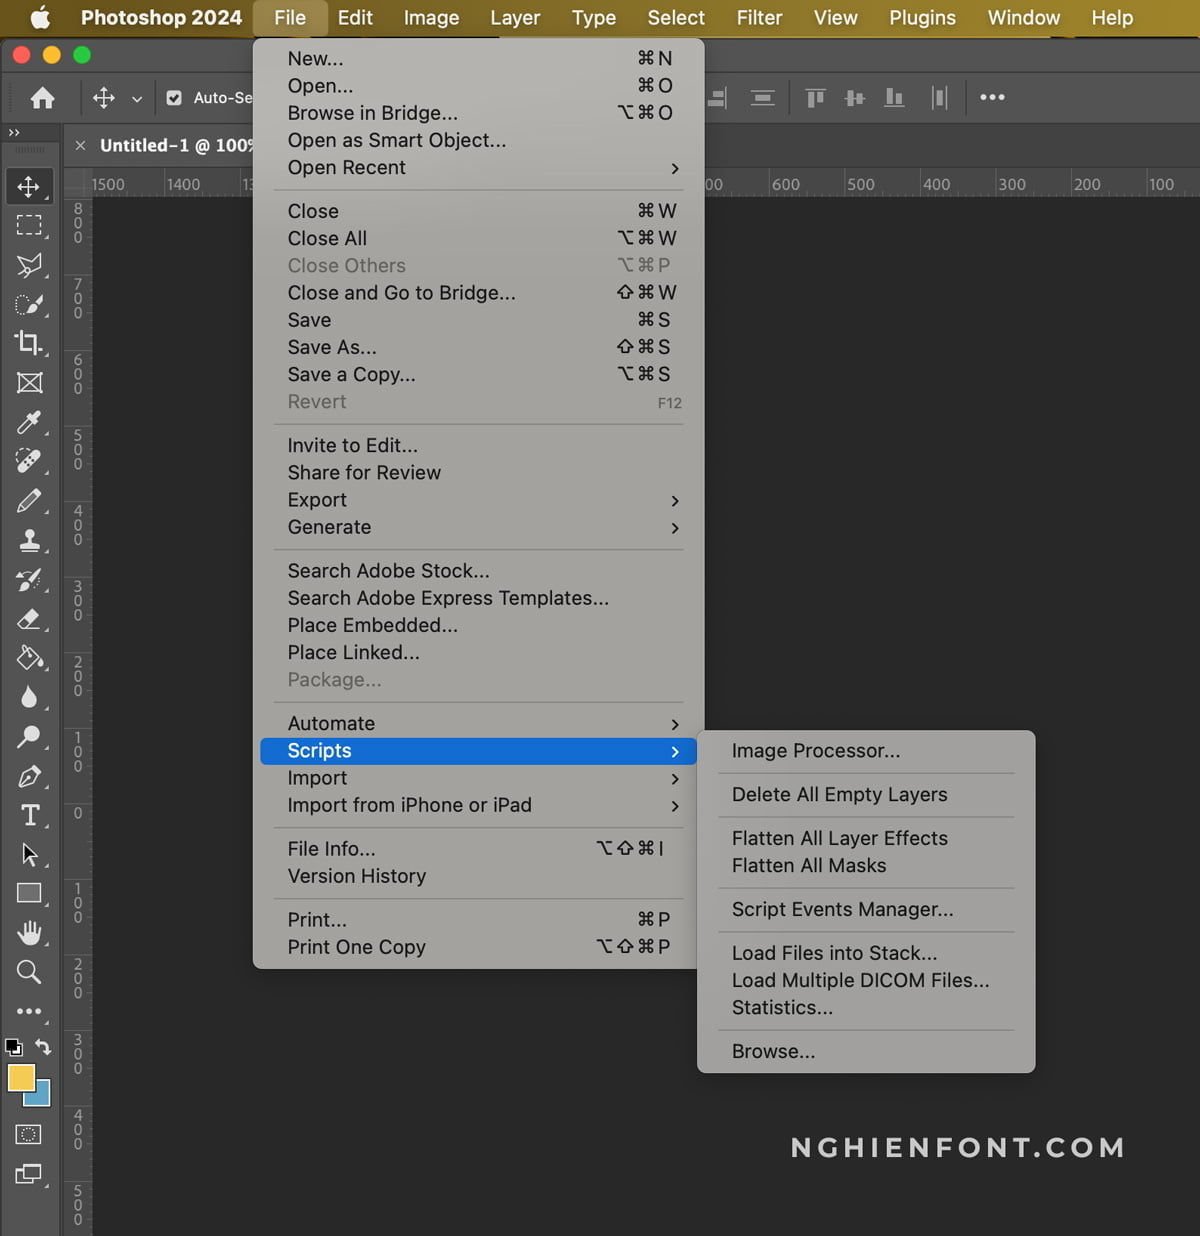Select the Eyedropper tool

[29, 422]
